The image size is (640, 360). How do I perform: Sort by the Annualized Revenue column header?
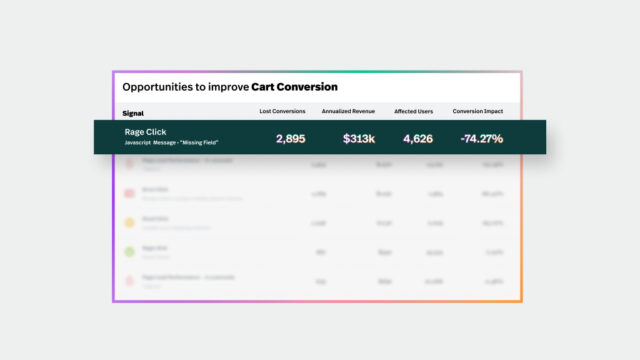pos(348,111)
